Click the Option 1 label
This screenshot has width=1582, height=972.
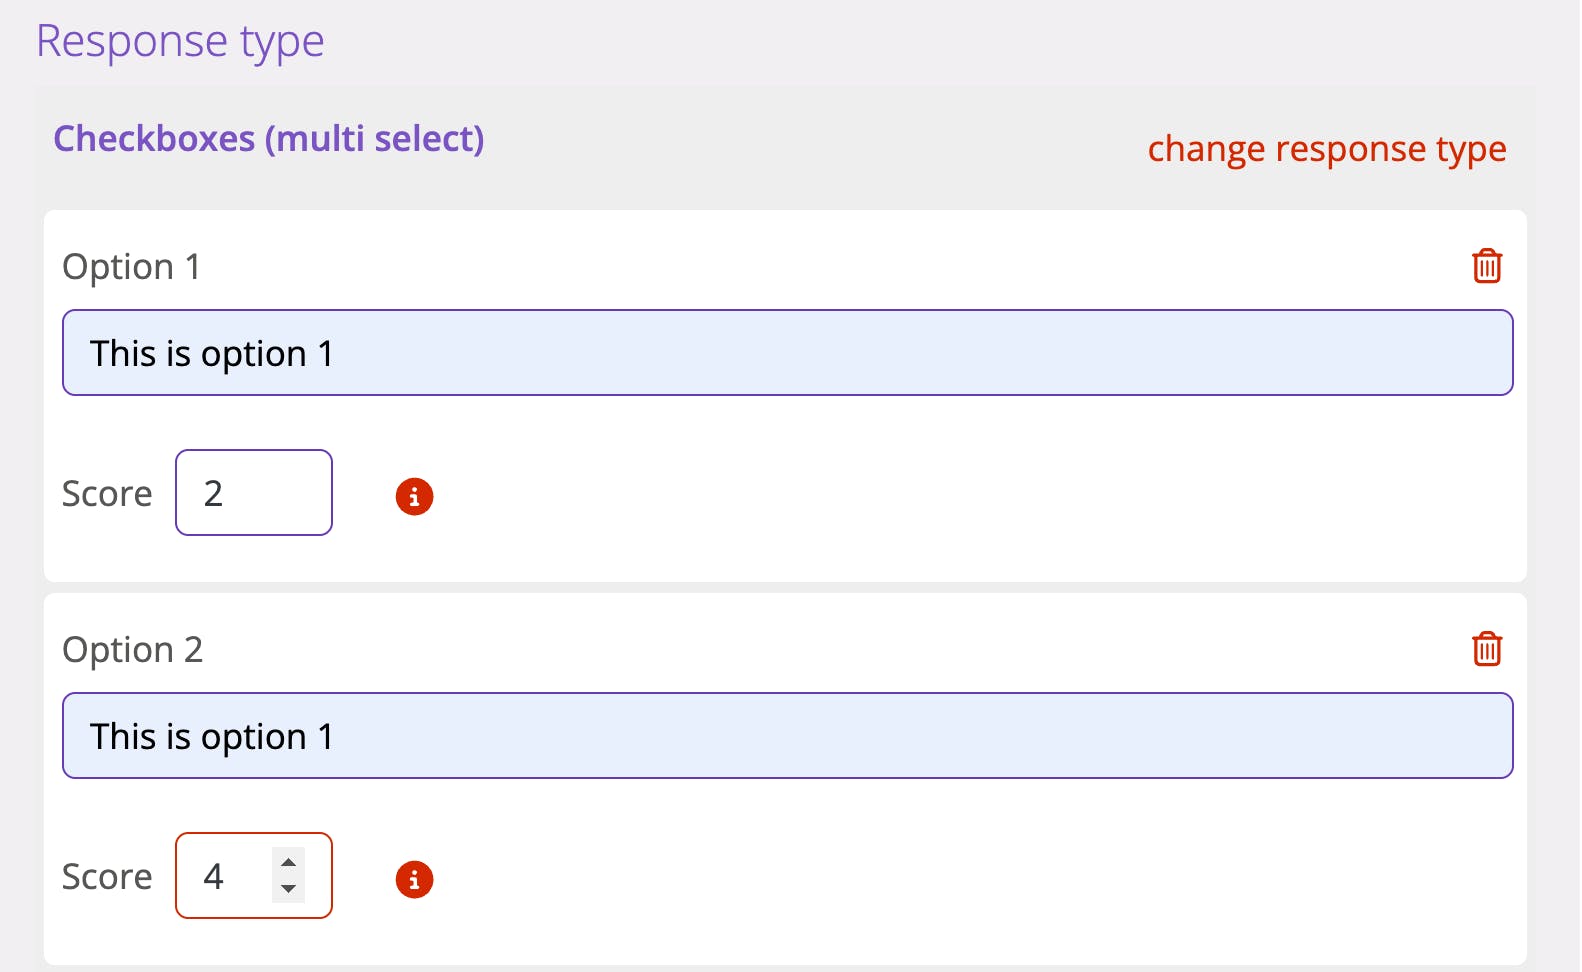tap(131, 267)
